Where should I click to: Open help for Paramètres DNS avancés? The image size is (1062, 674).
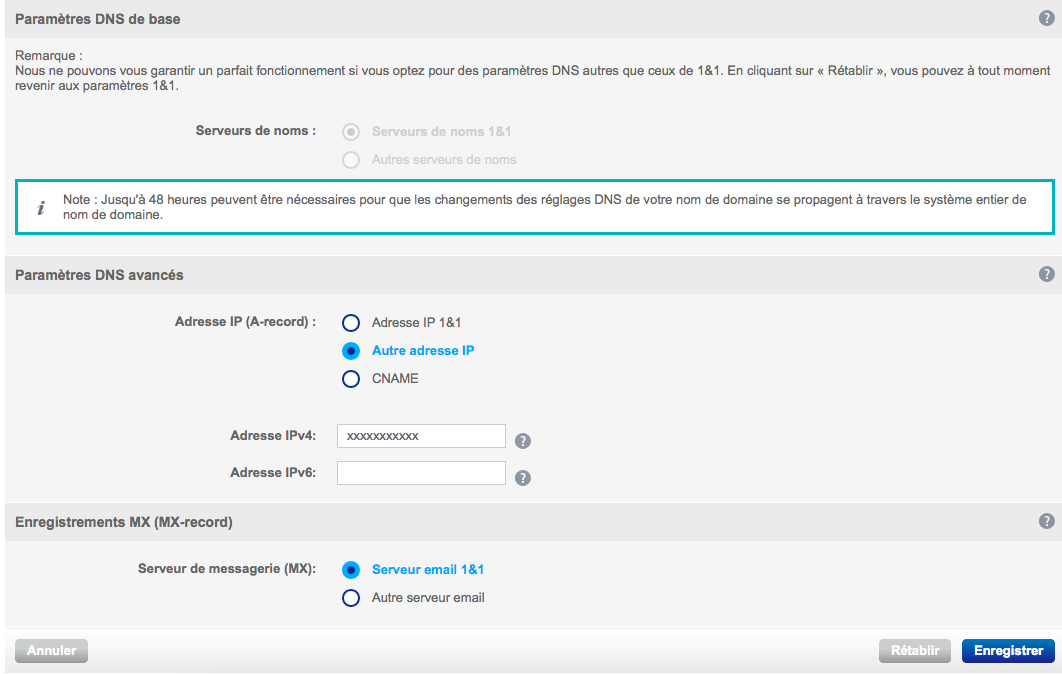[1046, 274]
